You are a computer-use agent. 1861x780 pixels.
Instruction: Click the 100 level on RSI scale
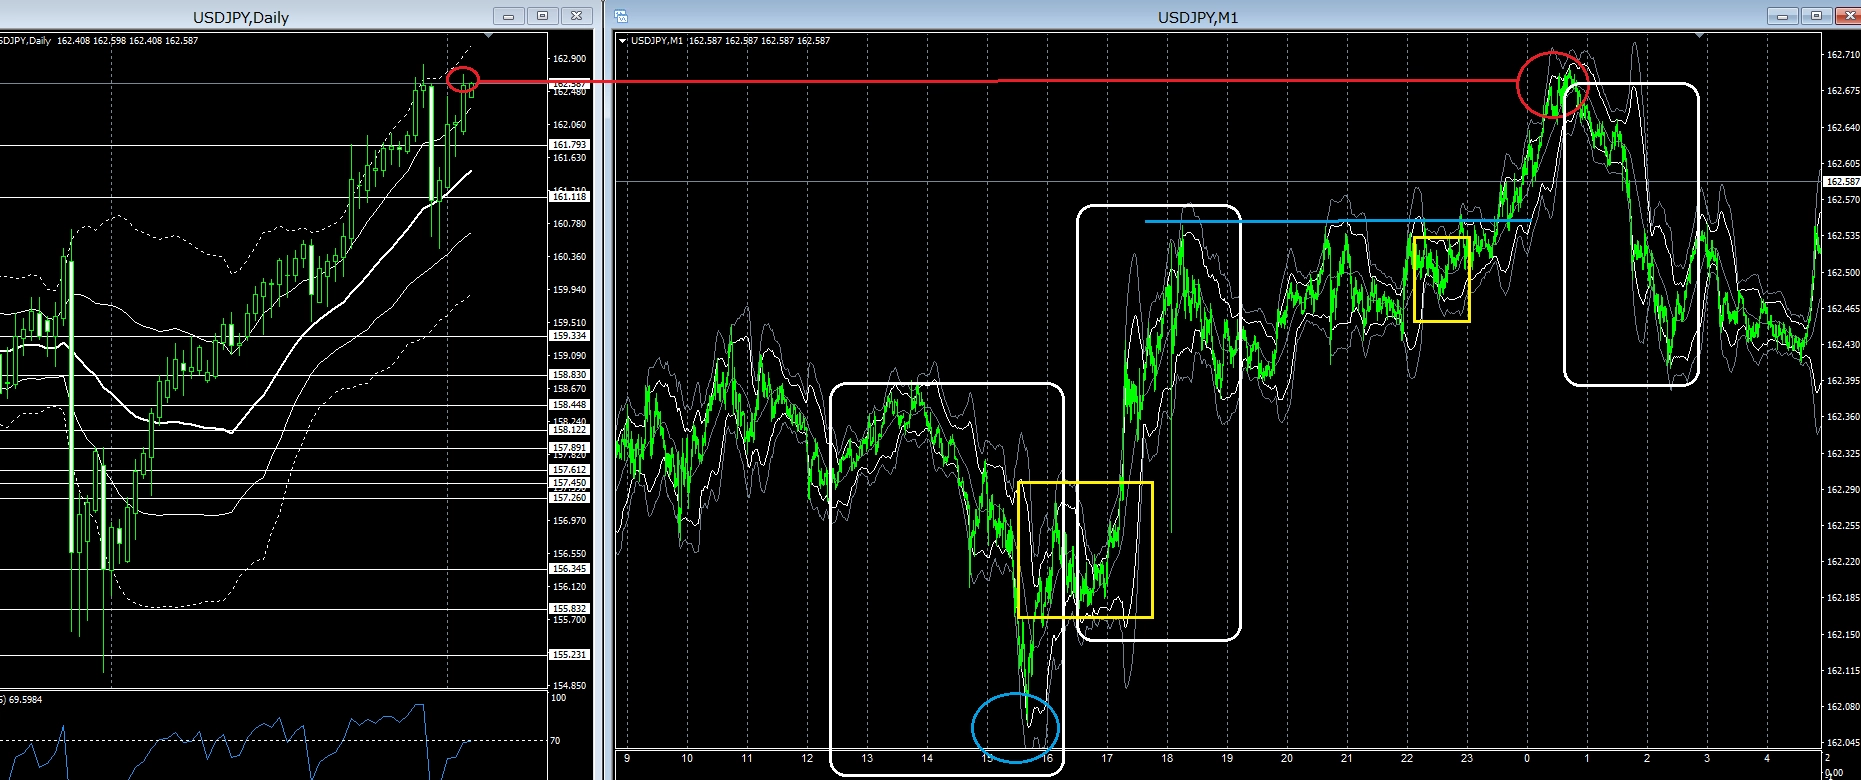click(558, 698)
